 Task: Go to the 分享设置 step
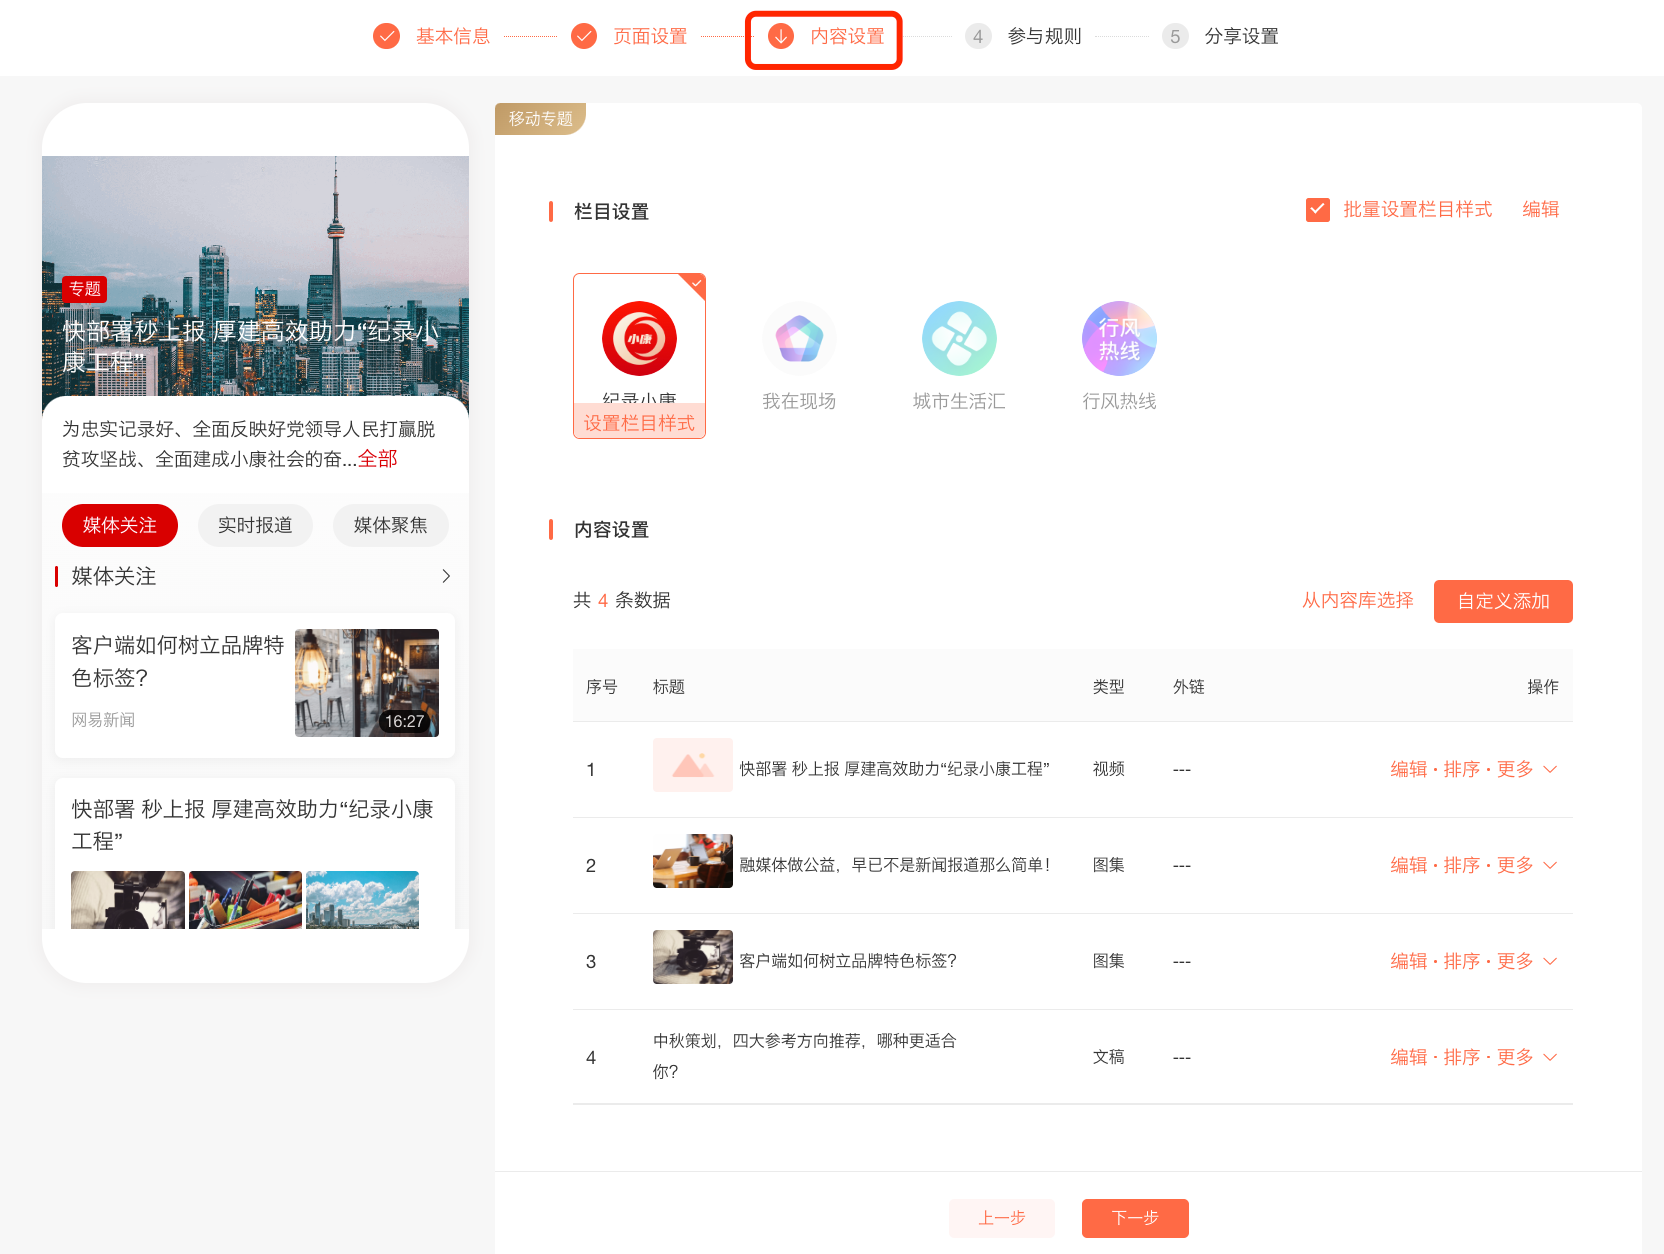tap(1240, 37)
